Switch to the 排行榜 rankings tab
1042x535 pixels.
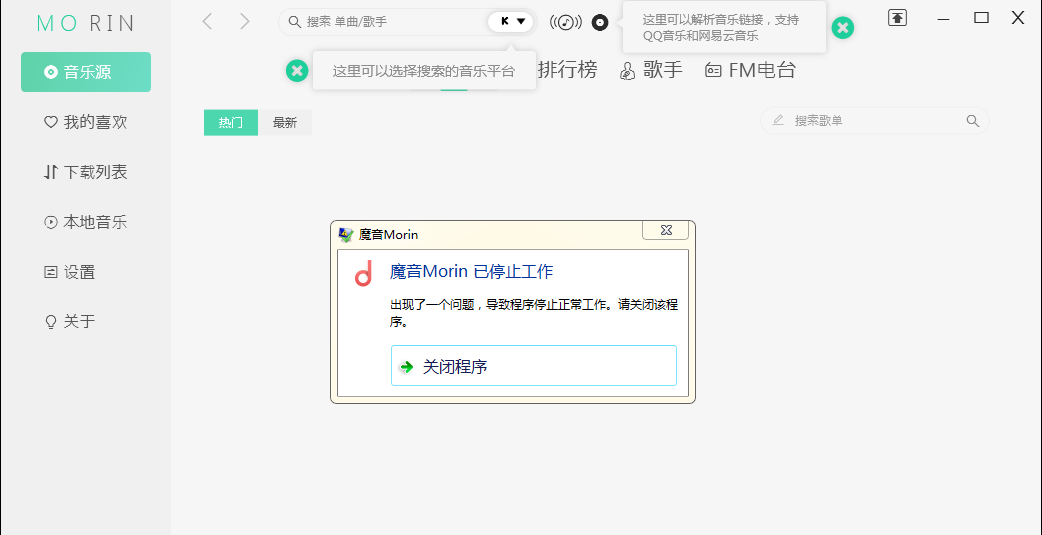pos(568,70)
